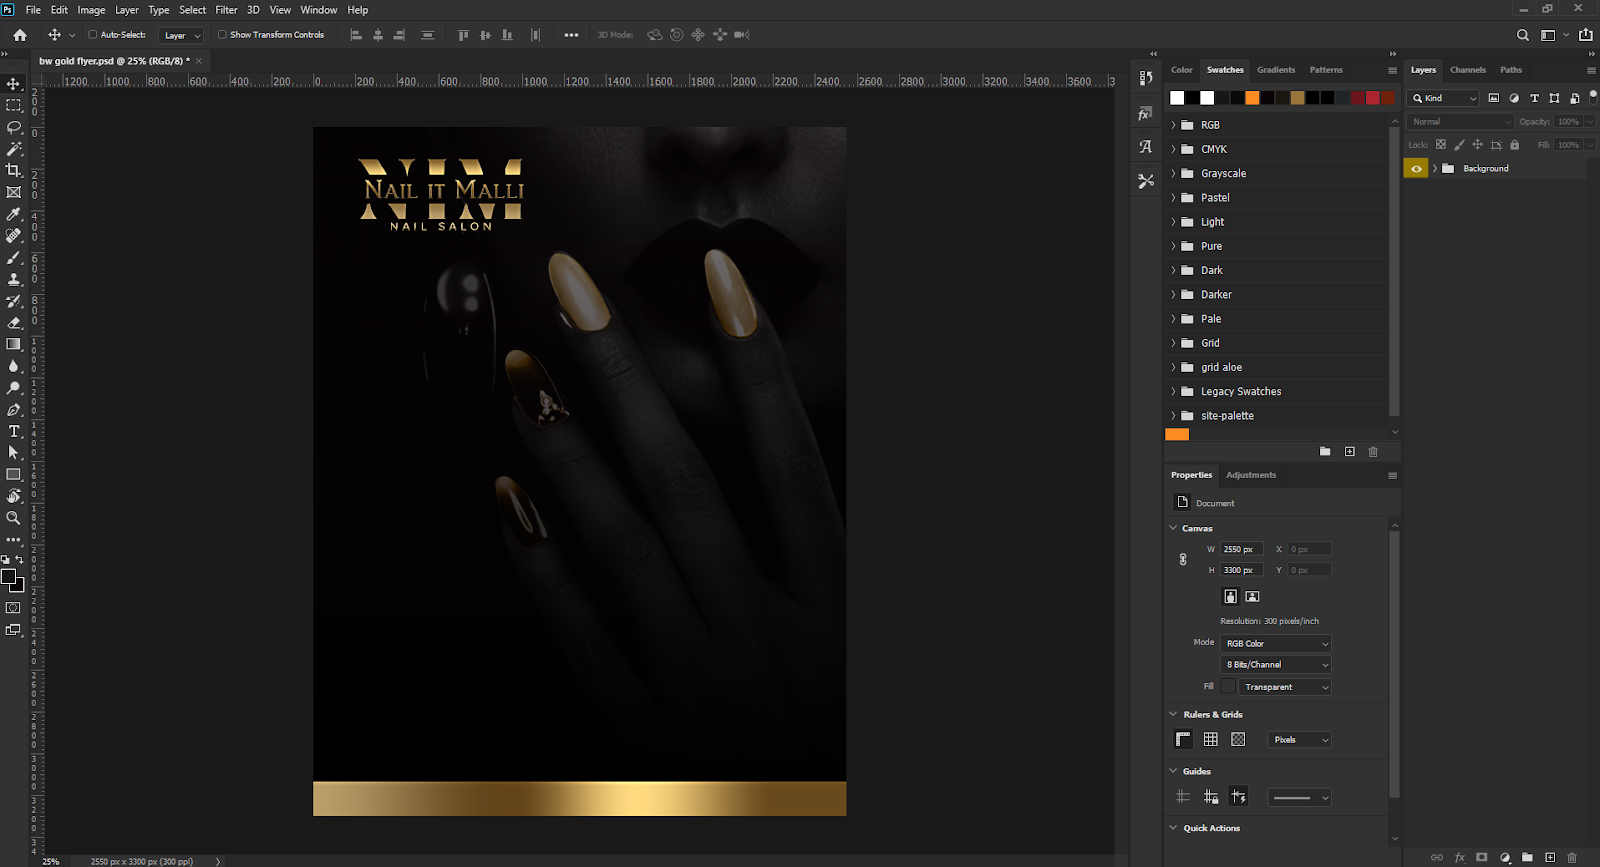1600x867 pixels.
Task: Select the Eraser tool
Action: click(x=14, y=323)
